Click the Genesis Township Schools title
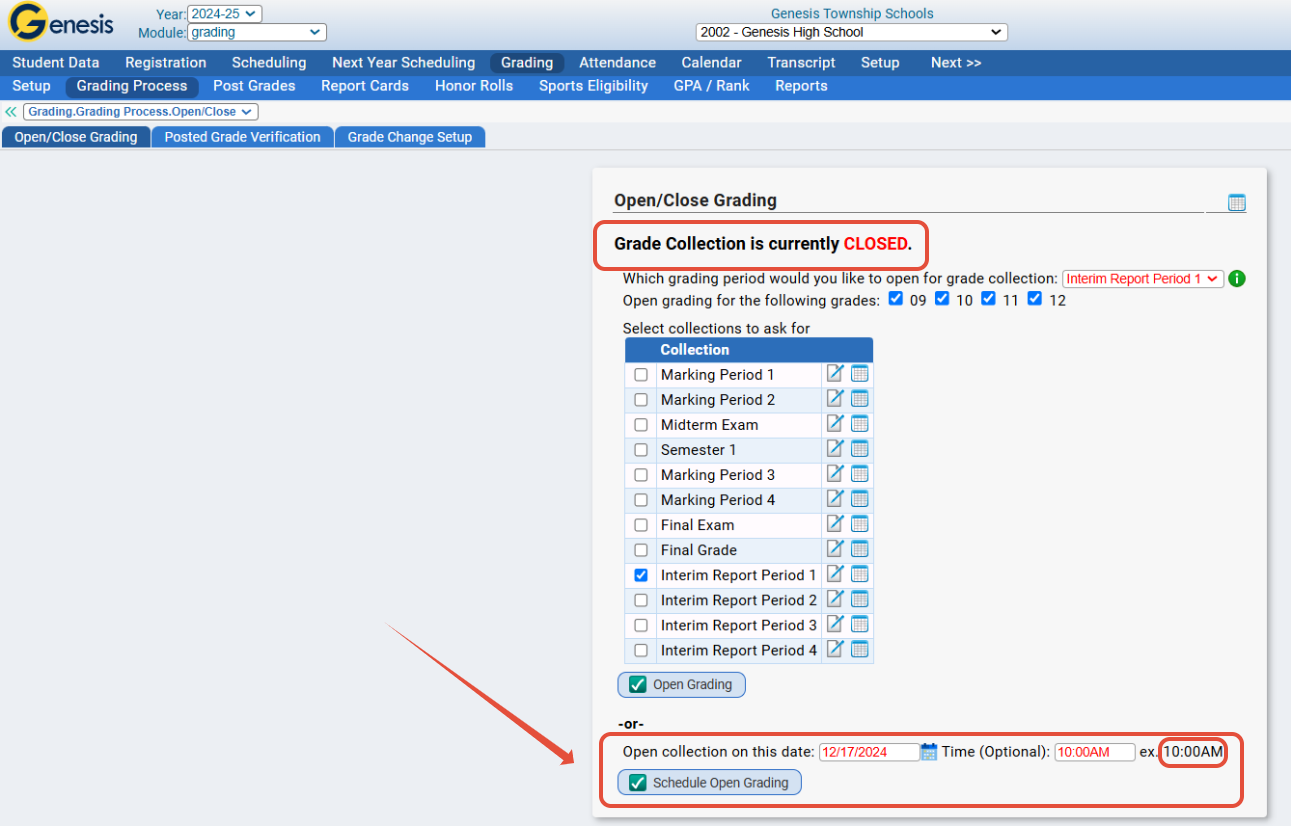This screenshot has height=826, width=1291. click(852, 14)
